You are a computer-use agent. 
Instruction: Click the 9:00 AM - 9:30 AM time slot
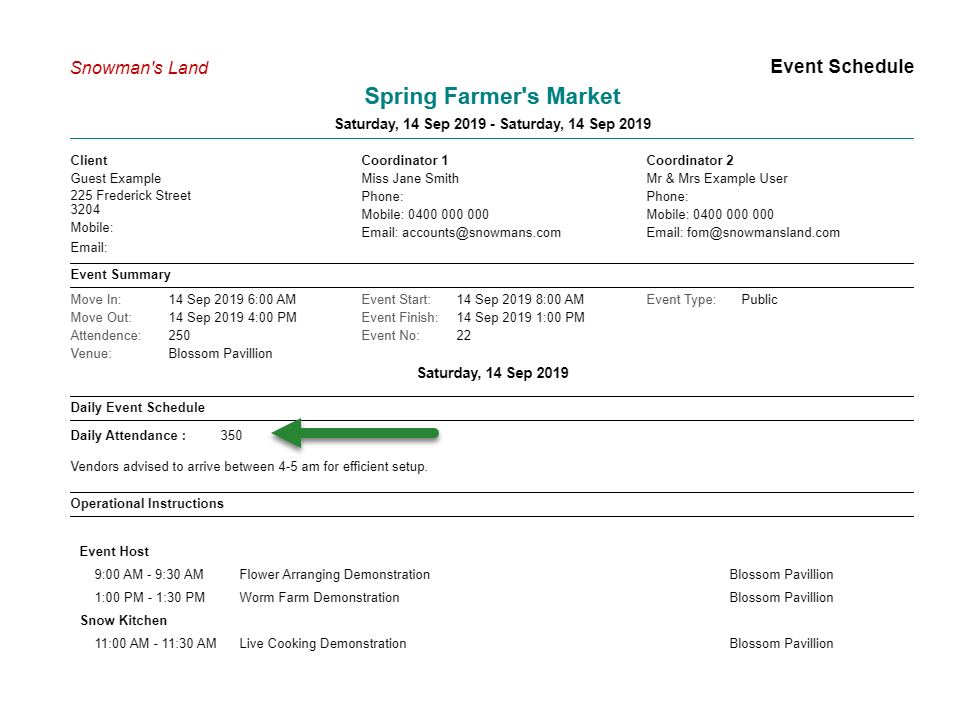[149, 575]
